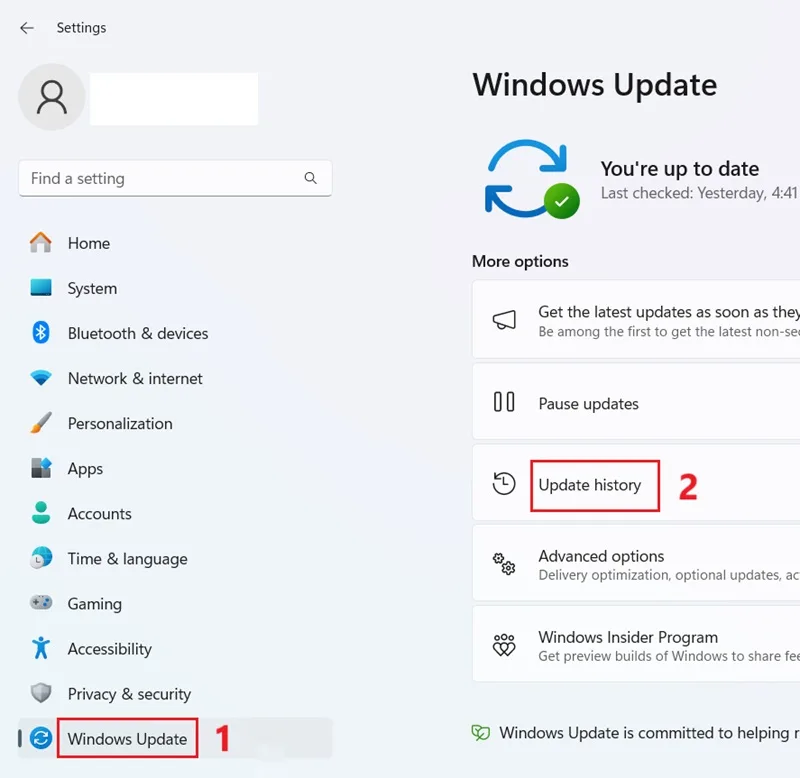Click the Advanced options gears icon
The height and width of the screenshot is (778, 800).
point(504,564)
